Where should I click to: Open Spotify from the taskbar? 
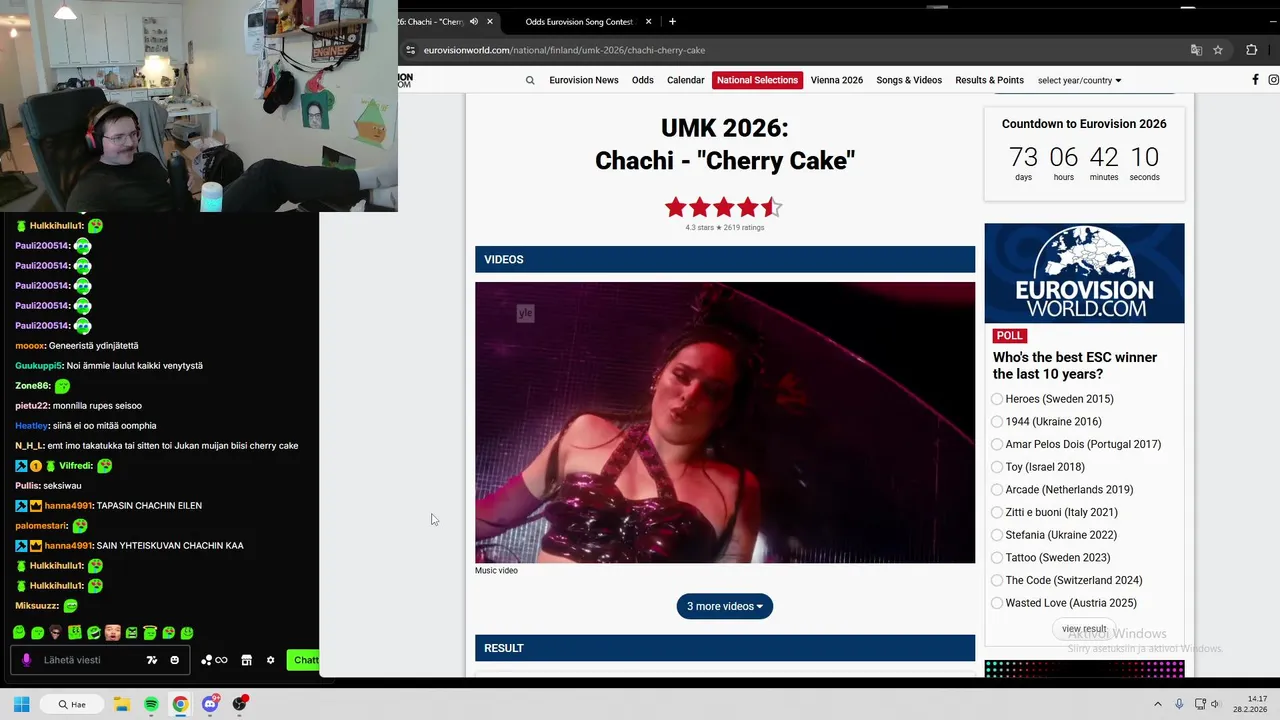151,704
